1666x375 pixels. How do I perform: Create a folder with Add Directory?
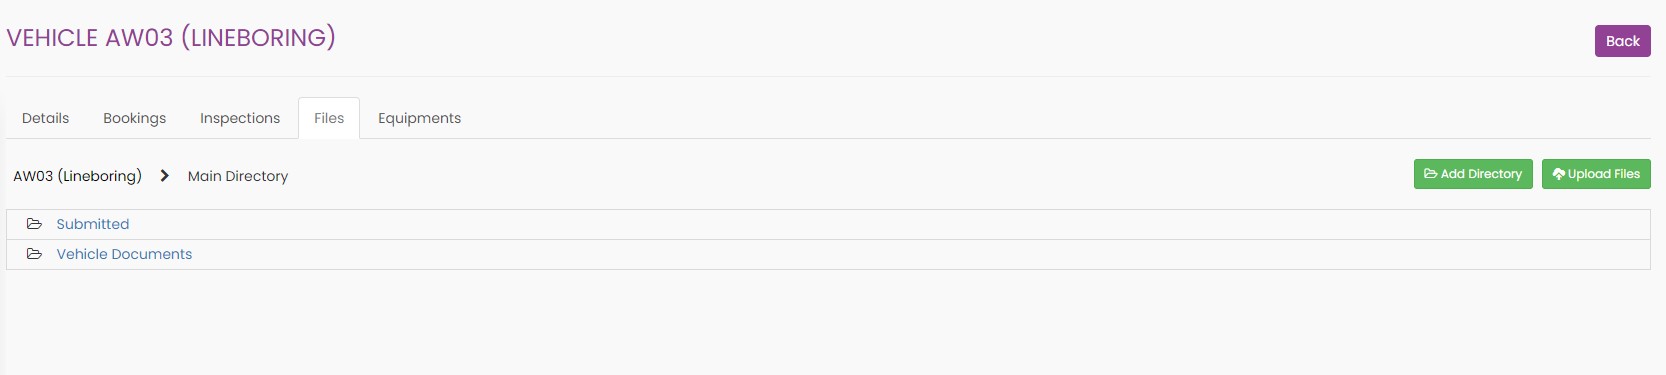(1473, 174)
